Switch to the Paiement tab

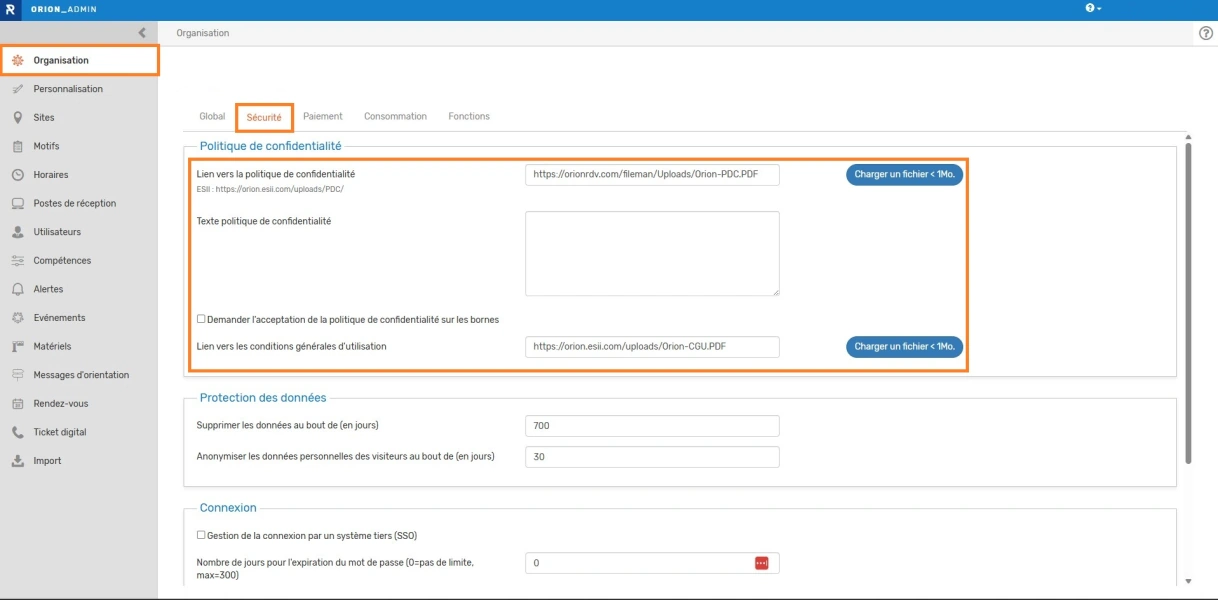coord(323,117)
